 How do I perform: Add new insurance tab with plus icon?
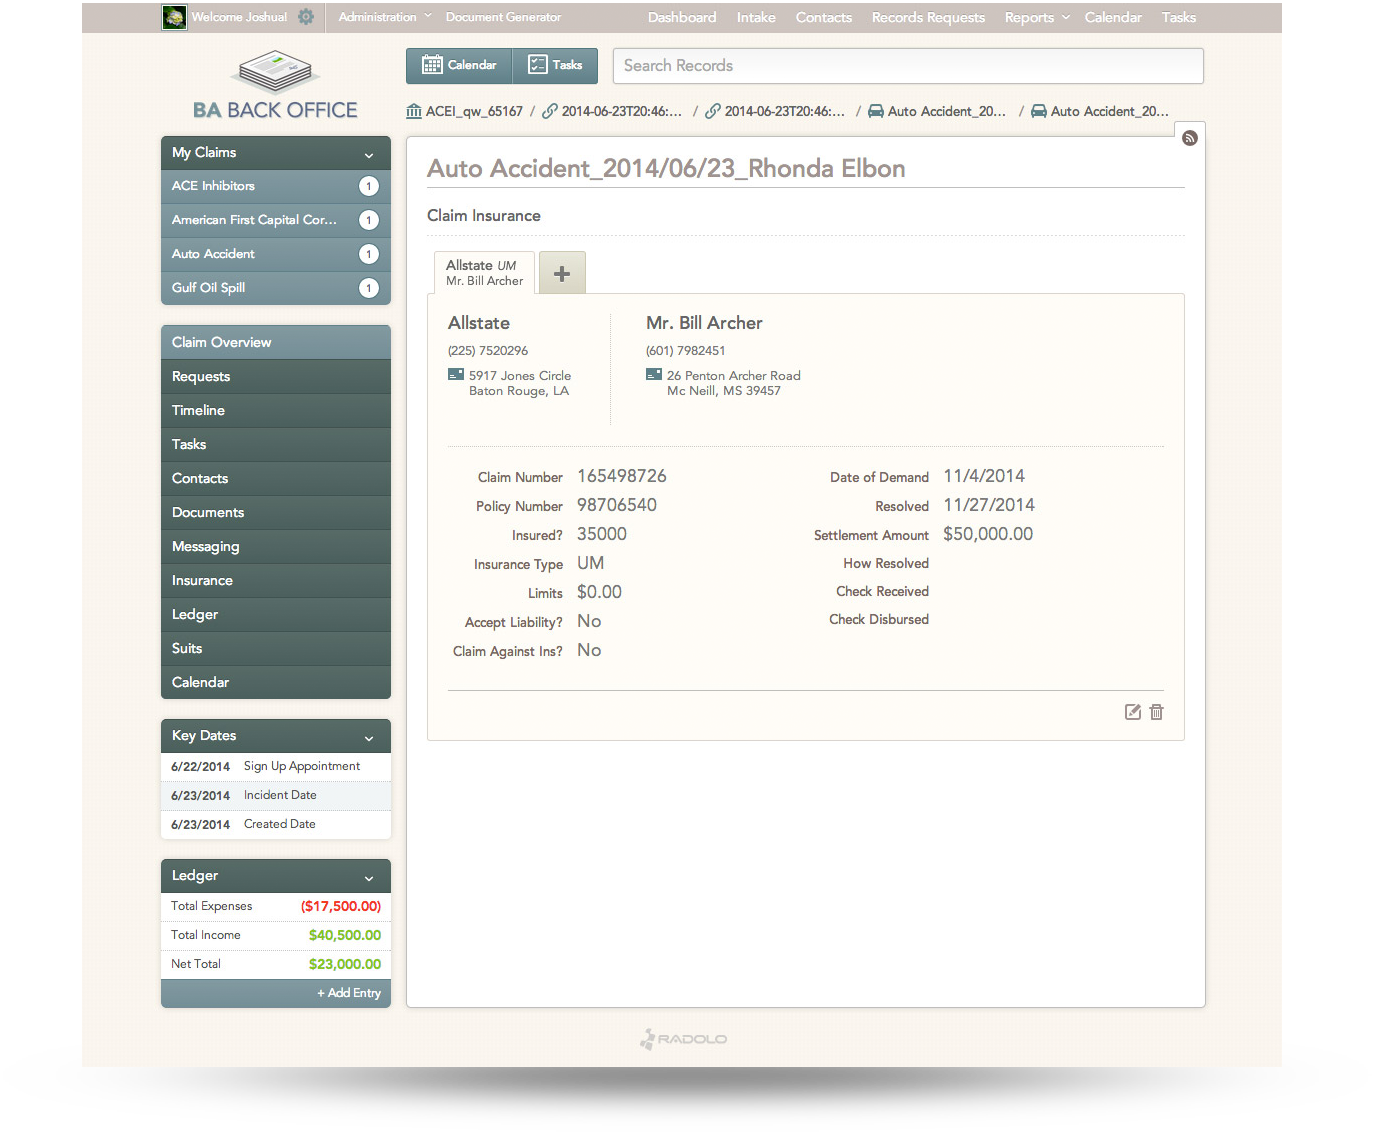(562, 273)
